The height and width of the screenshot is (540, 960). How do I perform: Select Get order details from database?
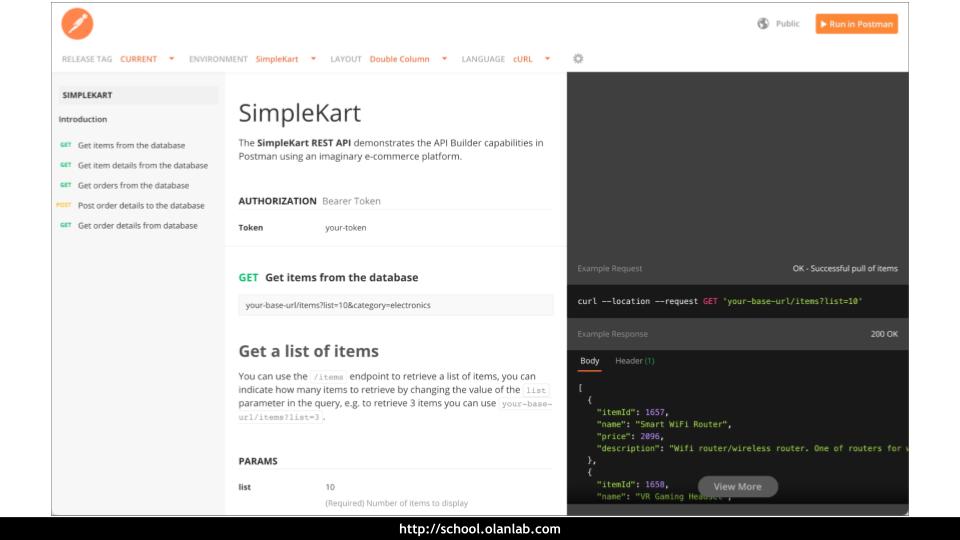point(137,226)
